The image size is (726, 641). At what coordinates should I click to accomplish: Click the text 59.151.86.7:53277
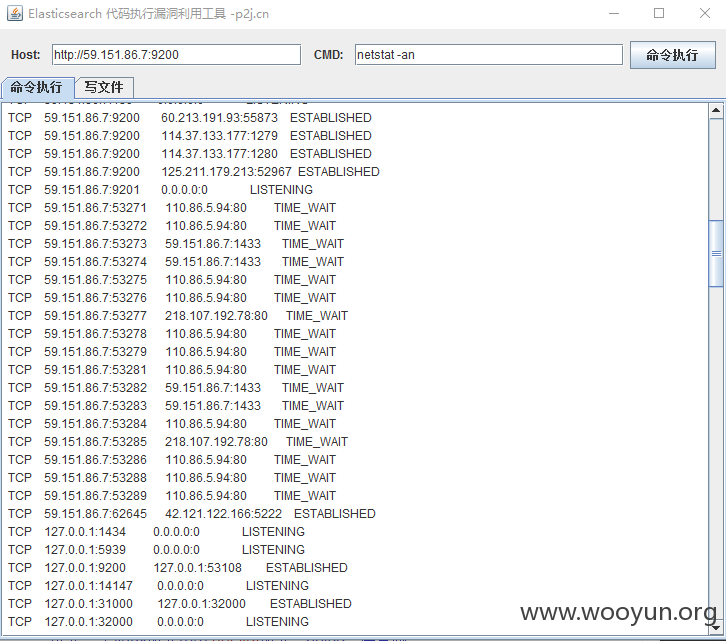click(x=95, y=316)
